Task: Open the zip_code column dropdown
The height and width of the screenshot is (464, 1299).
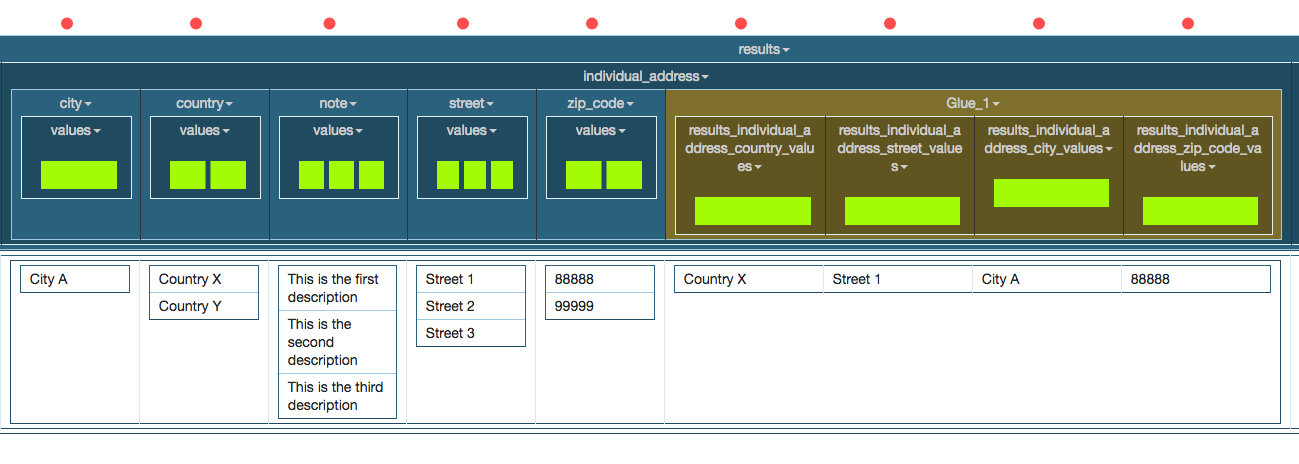Action: [x=600, y=103]
